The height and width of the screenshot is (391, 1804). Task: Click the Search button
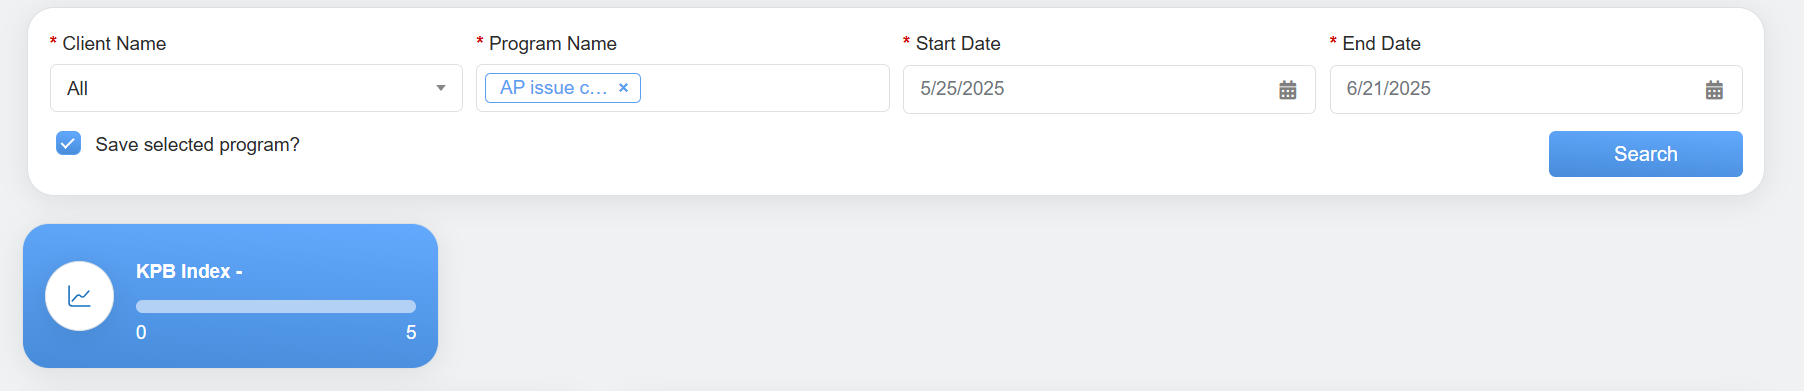[x=1645, y=154]
